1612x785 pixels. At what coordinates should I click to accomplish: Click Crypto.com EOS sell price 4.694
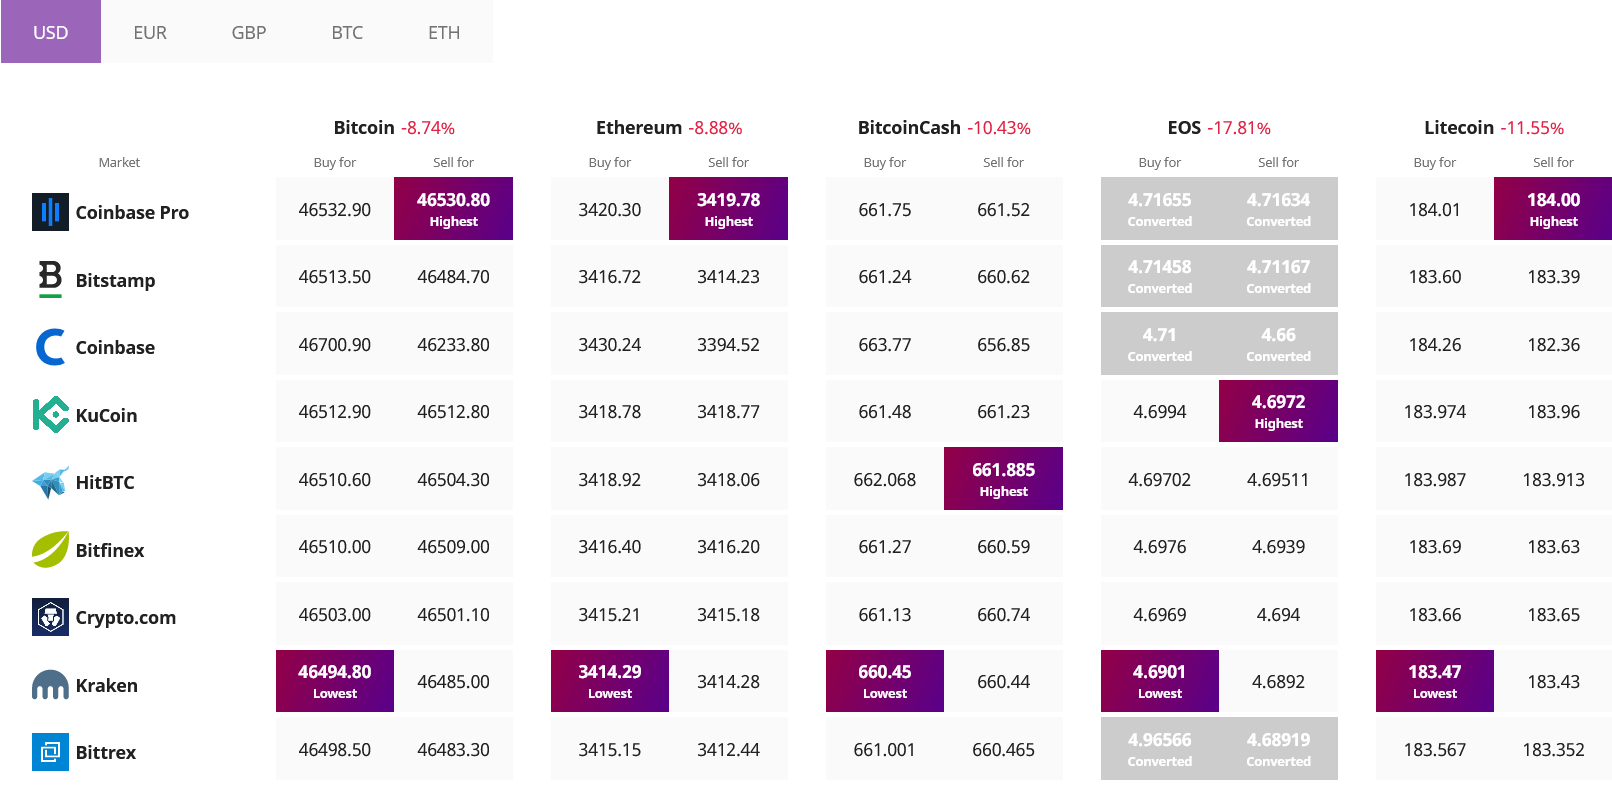click(x=1278, y=614)
